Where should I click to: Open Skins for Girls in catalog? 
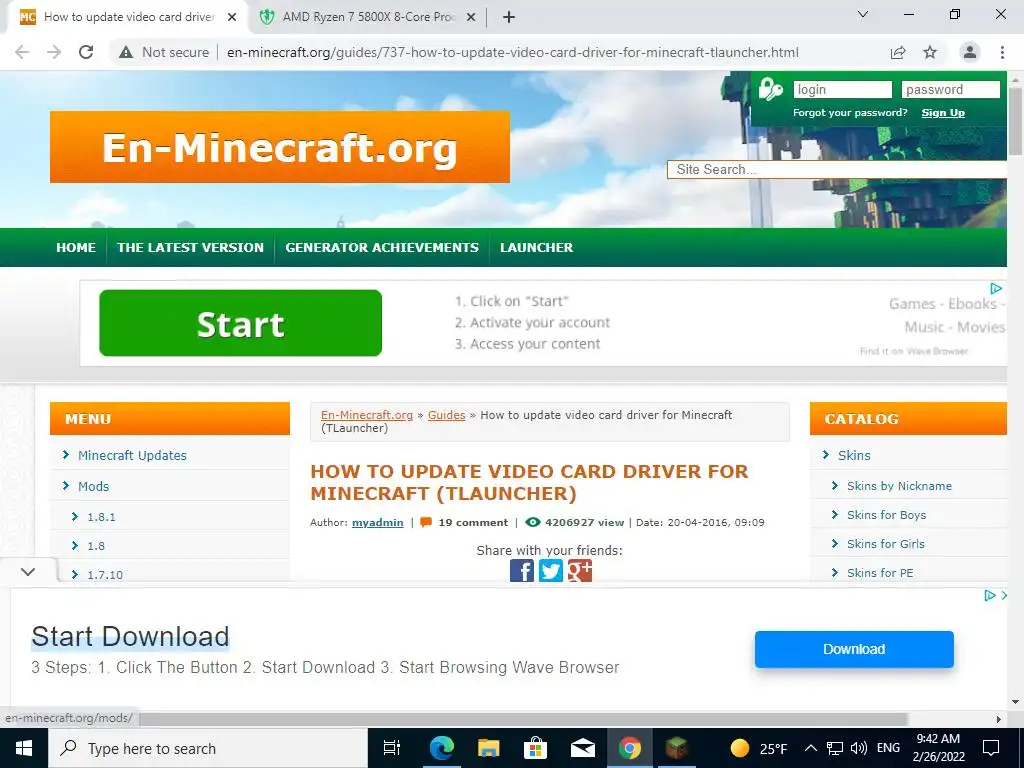click(886, 544)
